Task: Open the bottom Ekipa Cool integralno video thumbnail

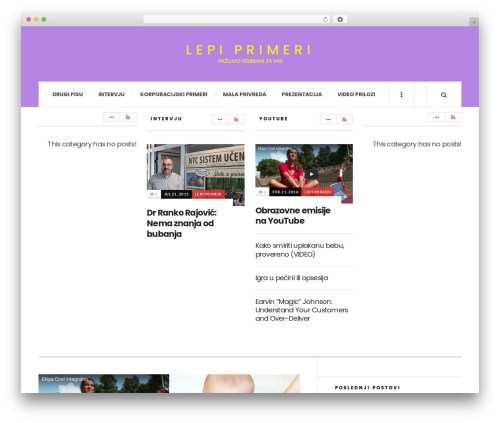Action: pos(104,383)
